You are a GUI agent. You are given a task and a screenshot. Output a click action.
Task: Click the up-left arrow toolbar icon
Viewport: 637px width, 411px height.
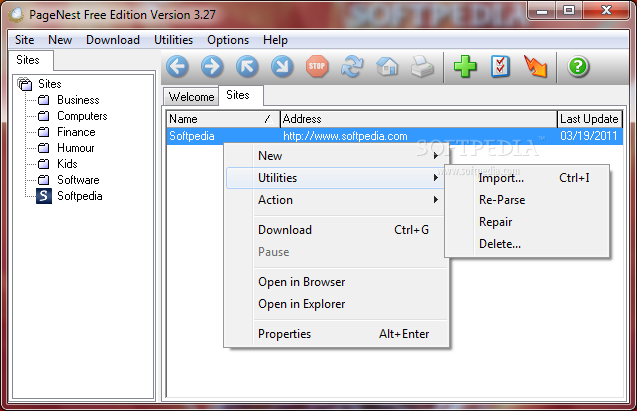[247, 66]
